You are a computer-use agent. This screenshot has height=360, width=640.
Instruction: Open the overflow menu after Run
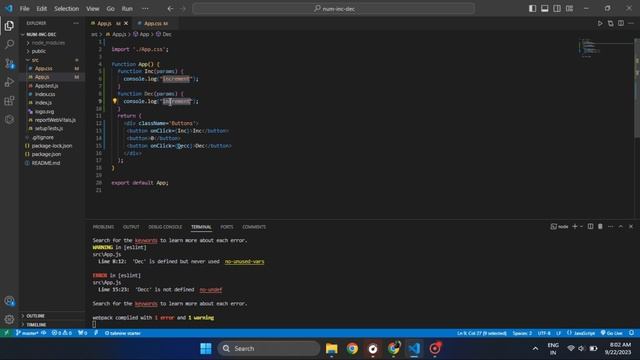click(x=145, y=9)
